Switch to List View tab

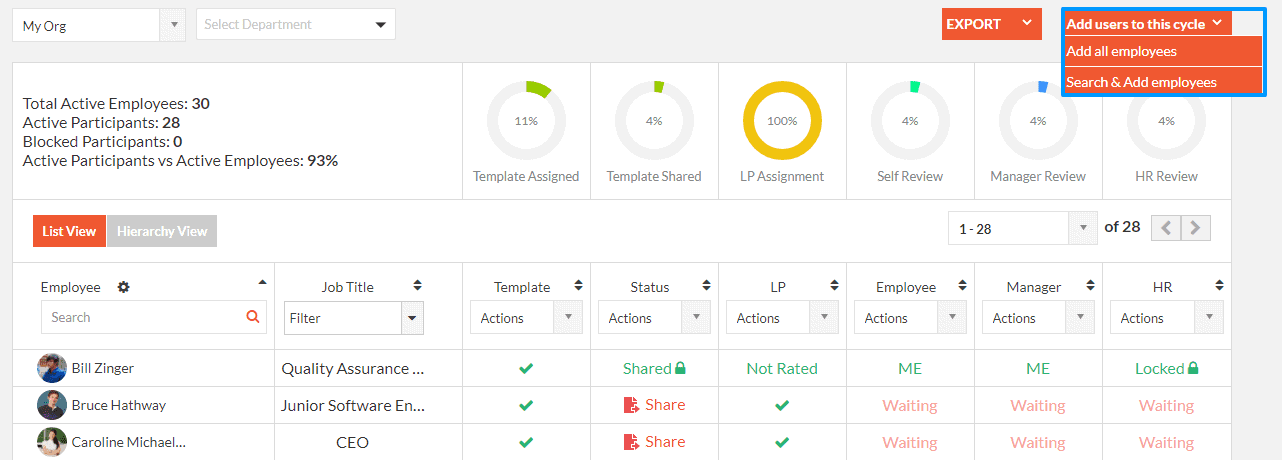click(69, 231)
